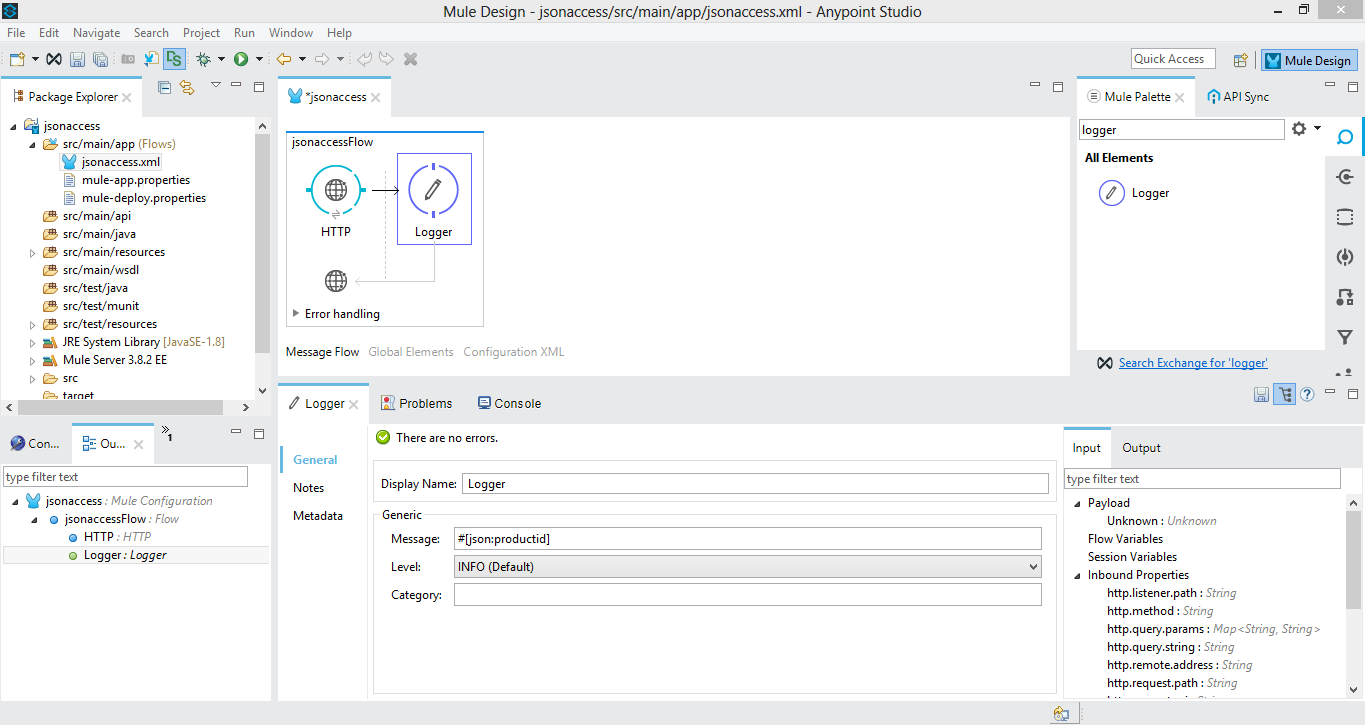
Task: Open the New wizard toolbar icon
Action: pos(16,60)
